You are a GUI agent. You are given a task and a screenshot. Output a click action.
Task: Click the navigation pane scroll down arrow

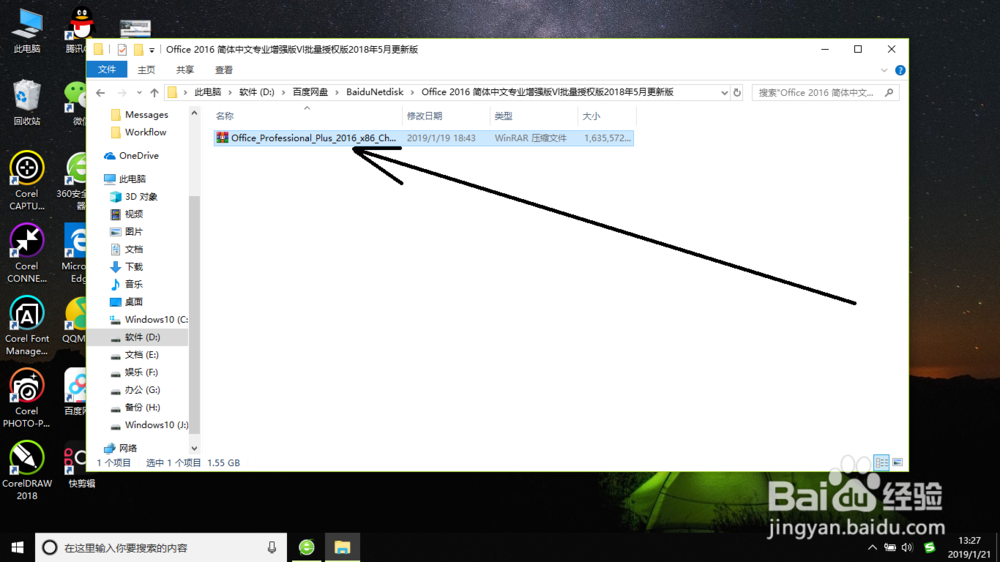tap(195, 448)
